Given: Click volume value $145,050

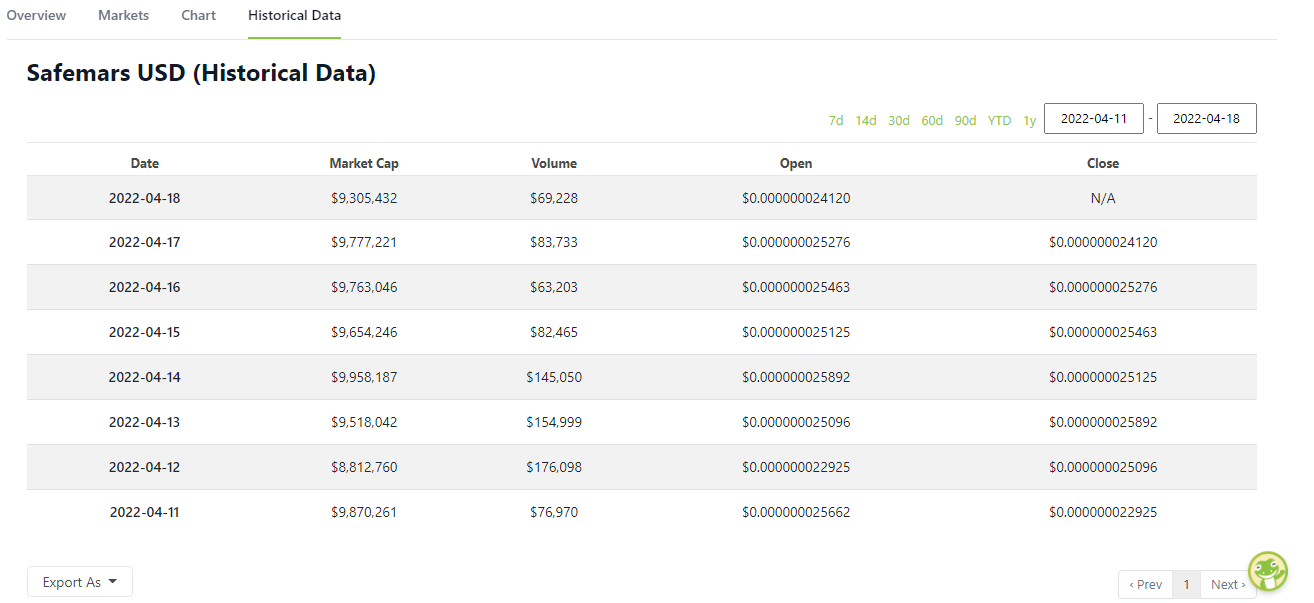Looking at the screenshot, I should [x=554, y=377].
